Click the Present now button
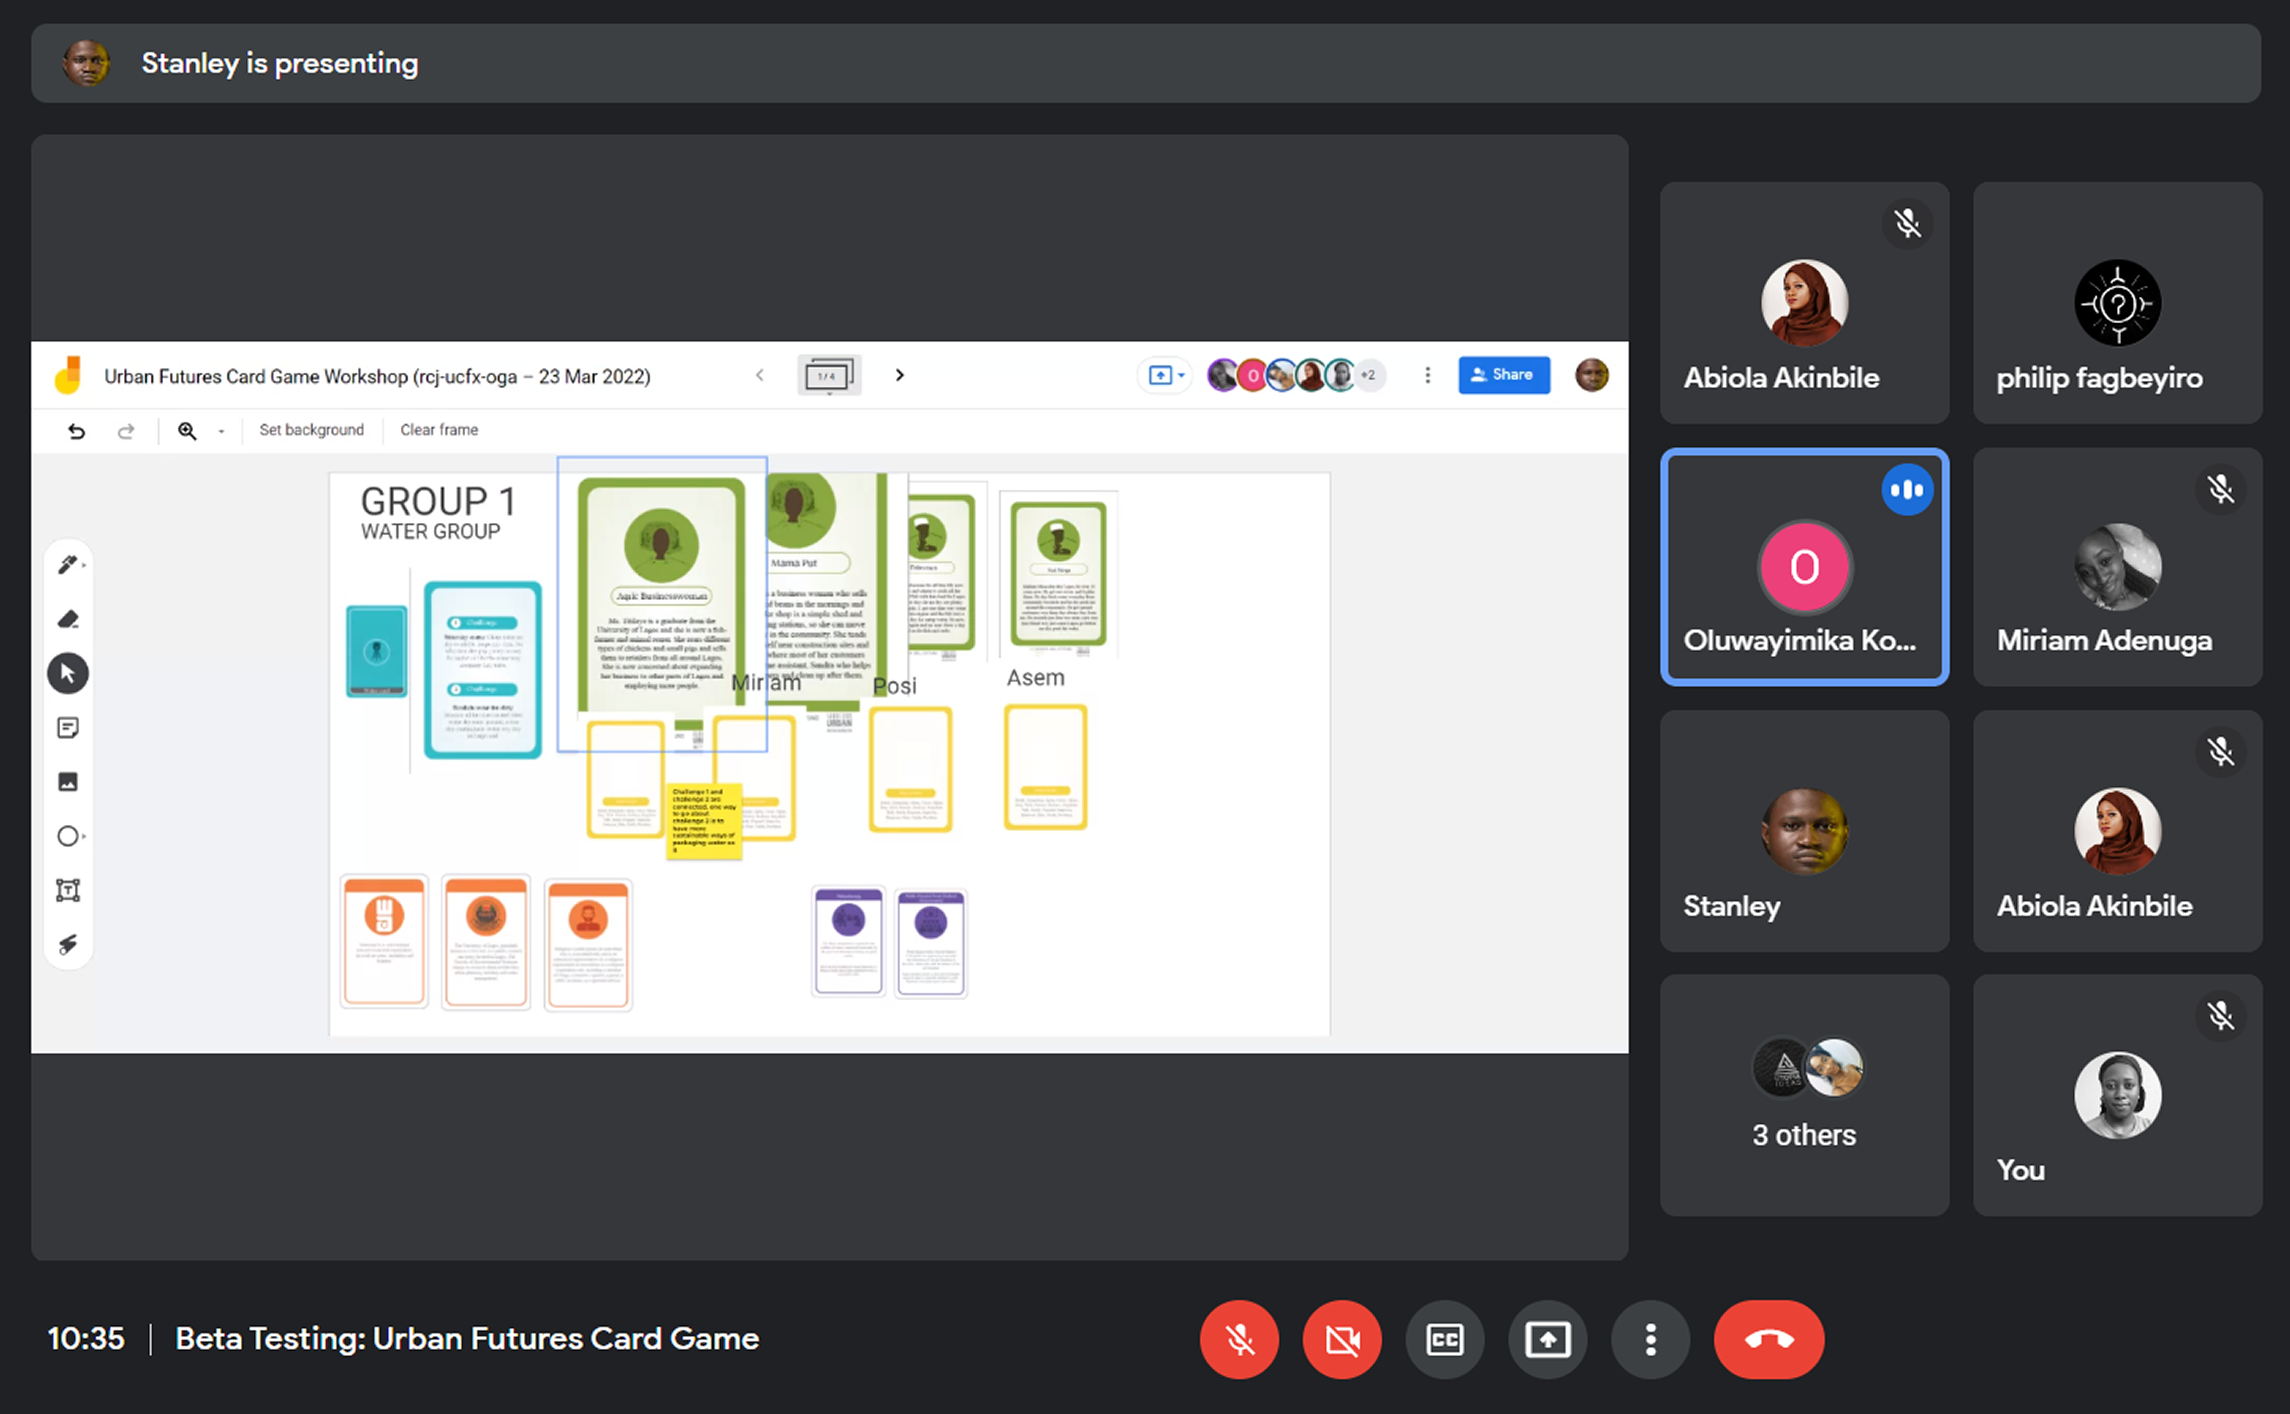The height and width of the screenshot is (1414, 2290). pos(1548,1340)
